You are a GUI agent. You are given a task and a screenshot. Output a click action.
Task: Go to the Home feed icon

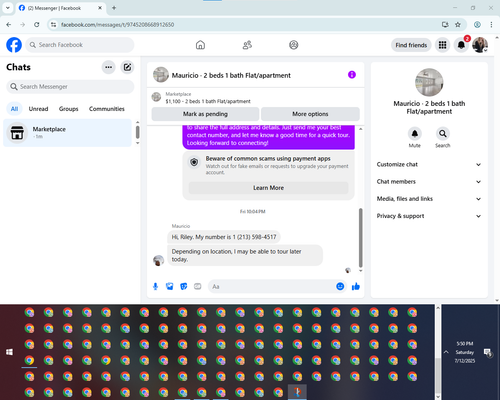coord(200,45)
